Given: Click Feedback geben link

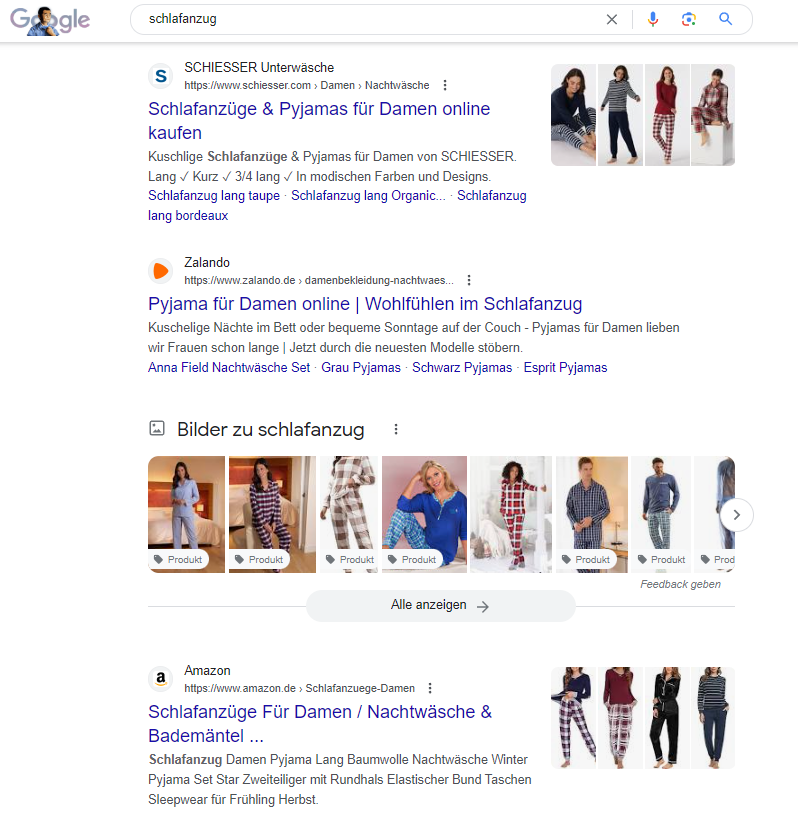Looking at the screenshot, I should (x=680, y=584).
